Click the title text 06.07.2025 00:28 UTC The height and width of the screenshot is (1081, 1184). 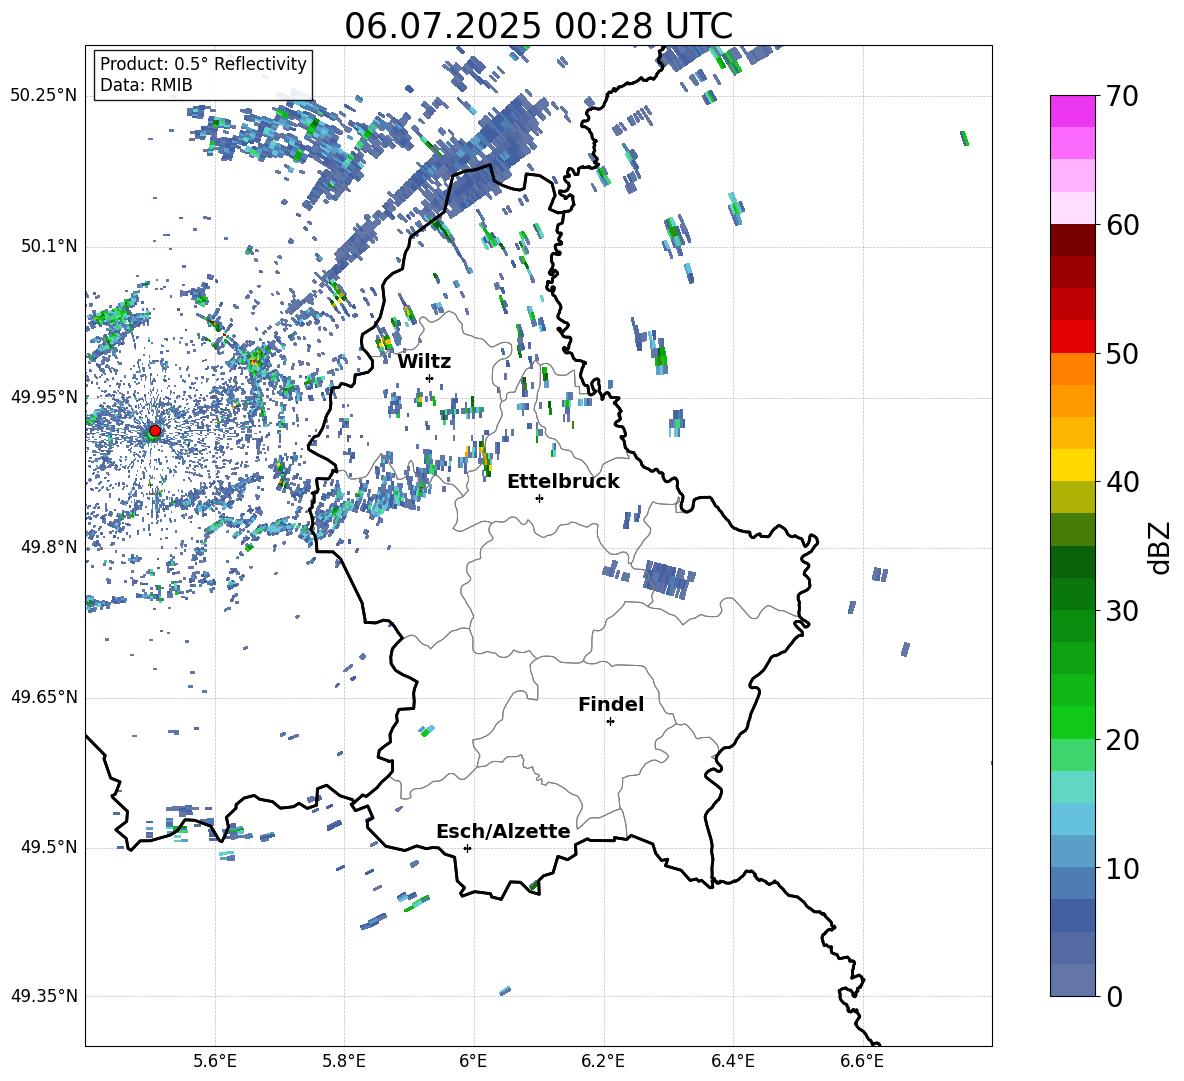pyautogui.click(x=538, y=26)
